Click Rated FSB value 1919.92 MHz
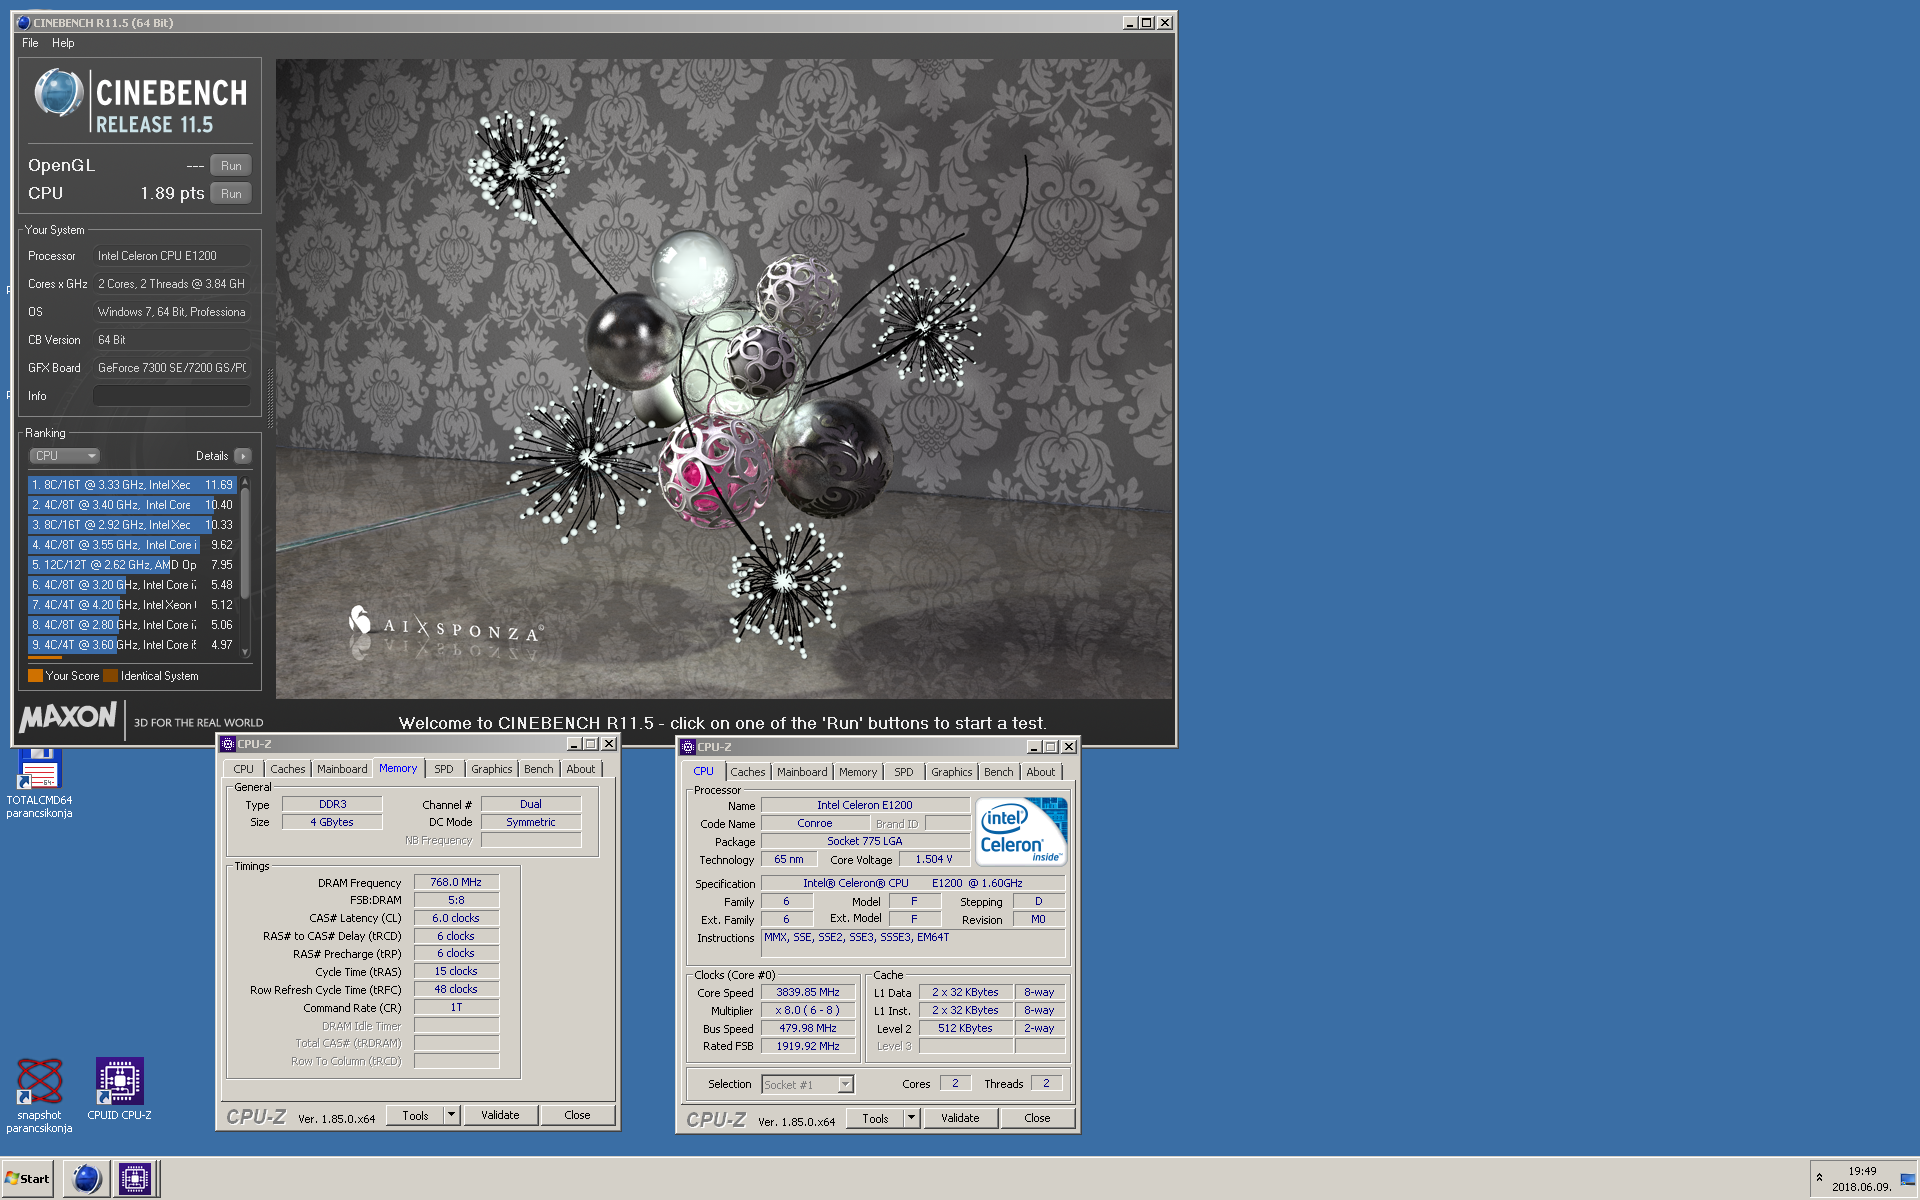The height and width of the screenshot is (1200, 1920). click(808, 1046)
